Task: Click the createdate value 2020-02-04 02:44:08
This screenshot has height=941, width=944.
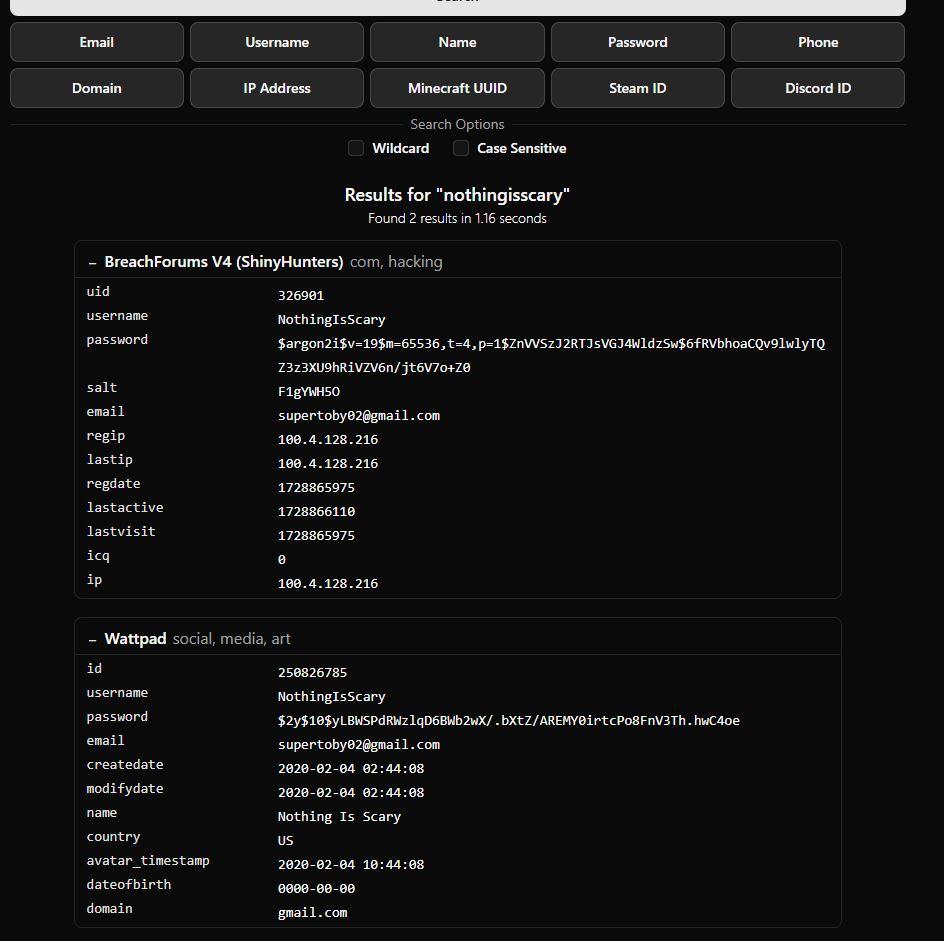Action: tap(351, 769)
